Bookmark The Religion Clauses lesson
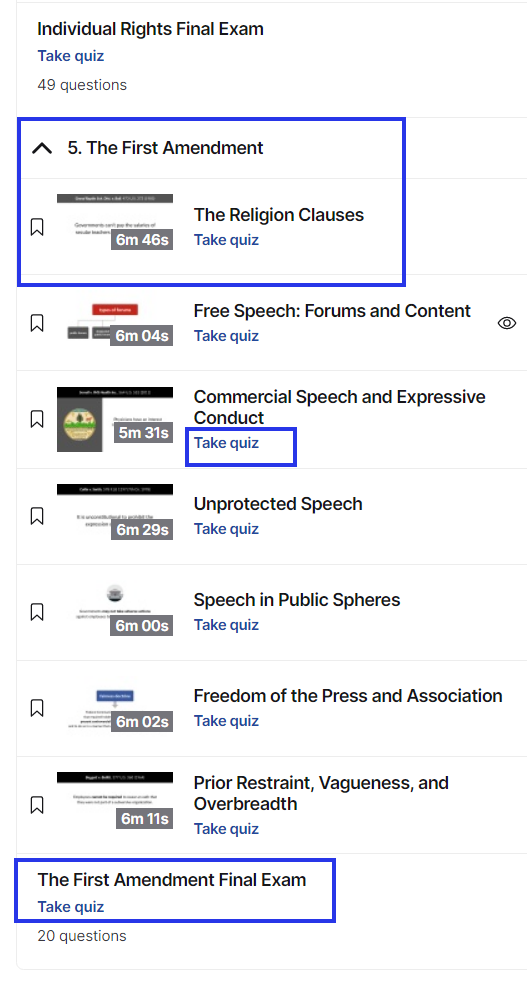527x990 pixels. (x=37, y=227)
